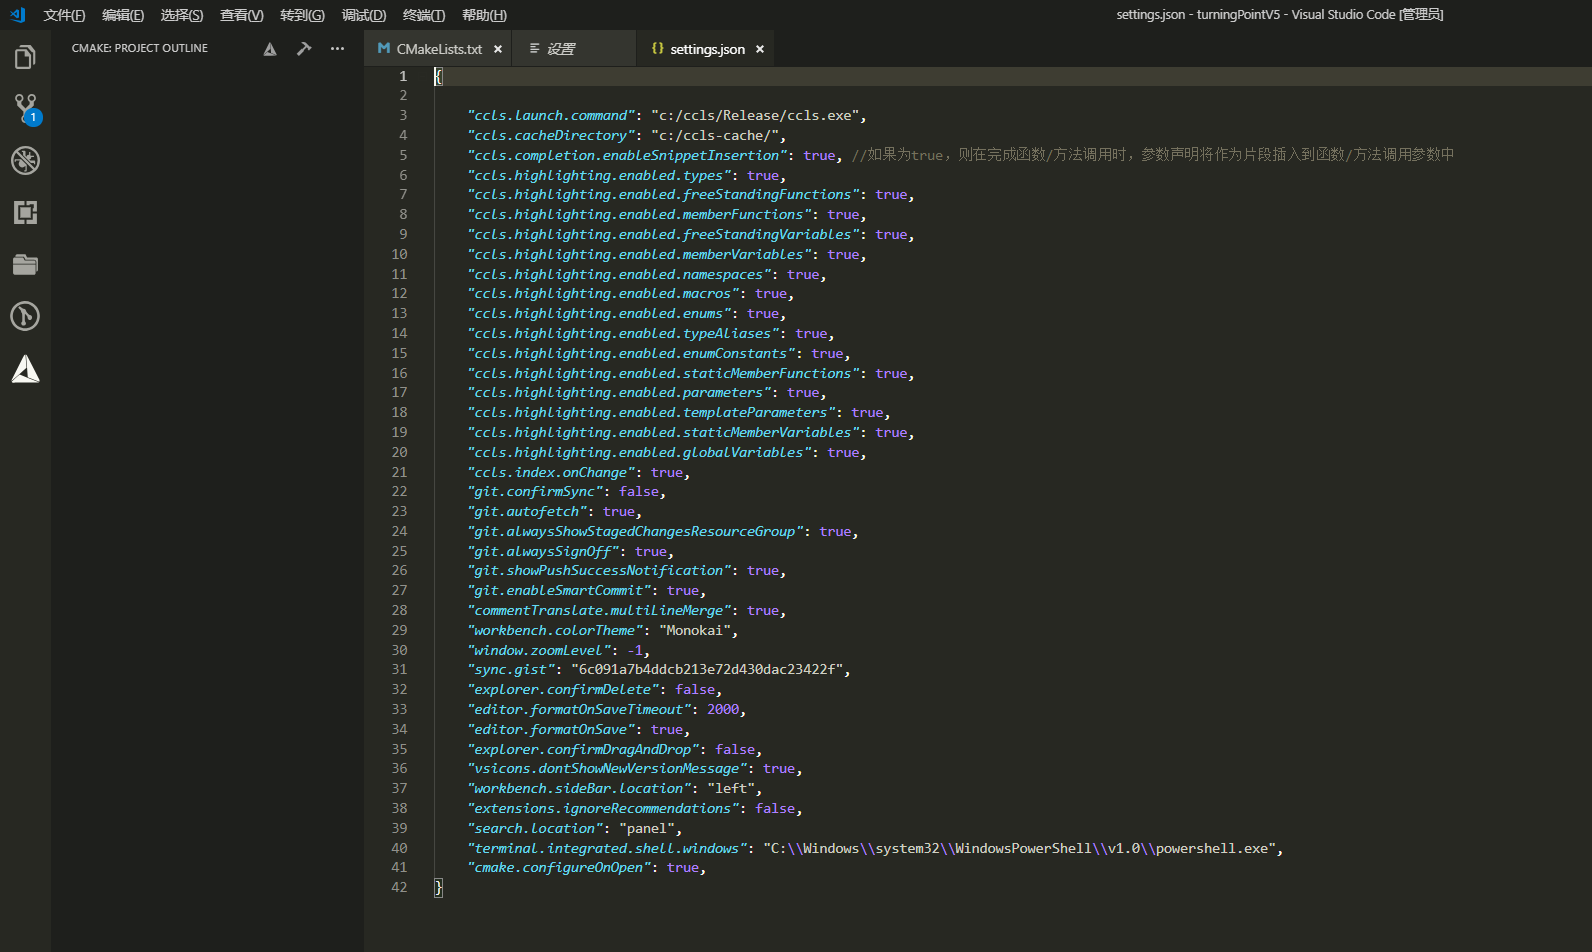This screenshot has height=952, width=1592.
Task: Close the settings.json tab
Action: (760, 49)
